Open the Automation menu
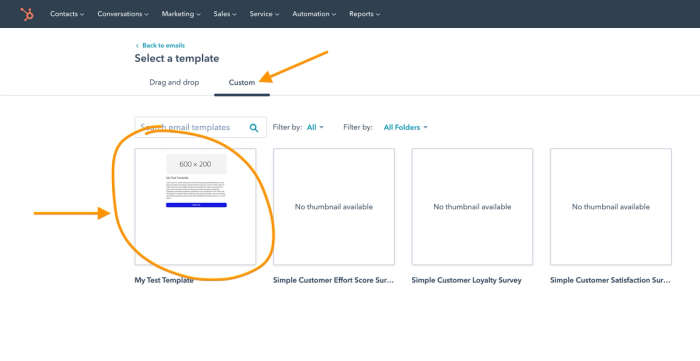This screenshot has width=700, height=361. [314, 14]
